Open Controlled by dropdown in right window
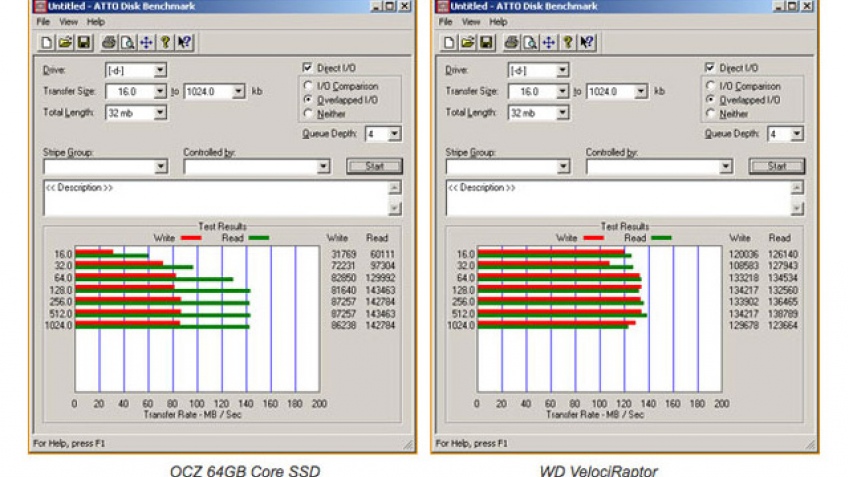 coord(725,166)
